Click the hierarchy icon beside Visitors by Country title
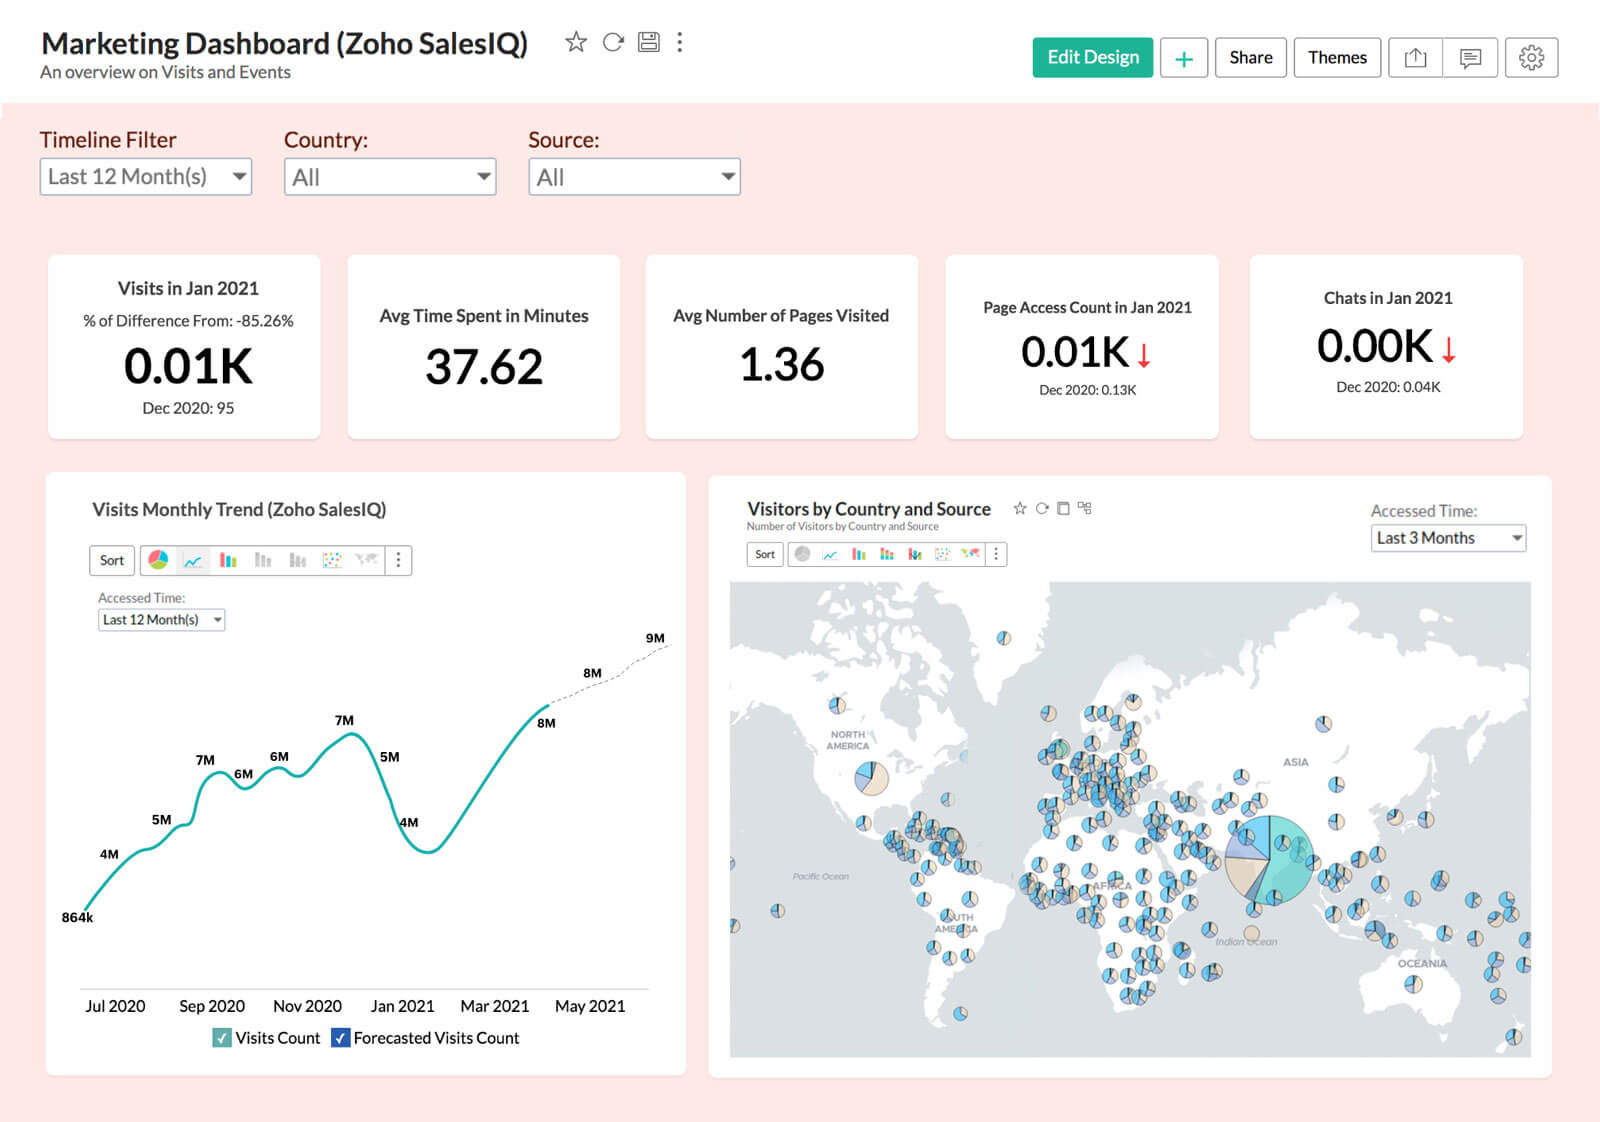The height and width of the screenshot is (1122, 1600). point(1085,508)
